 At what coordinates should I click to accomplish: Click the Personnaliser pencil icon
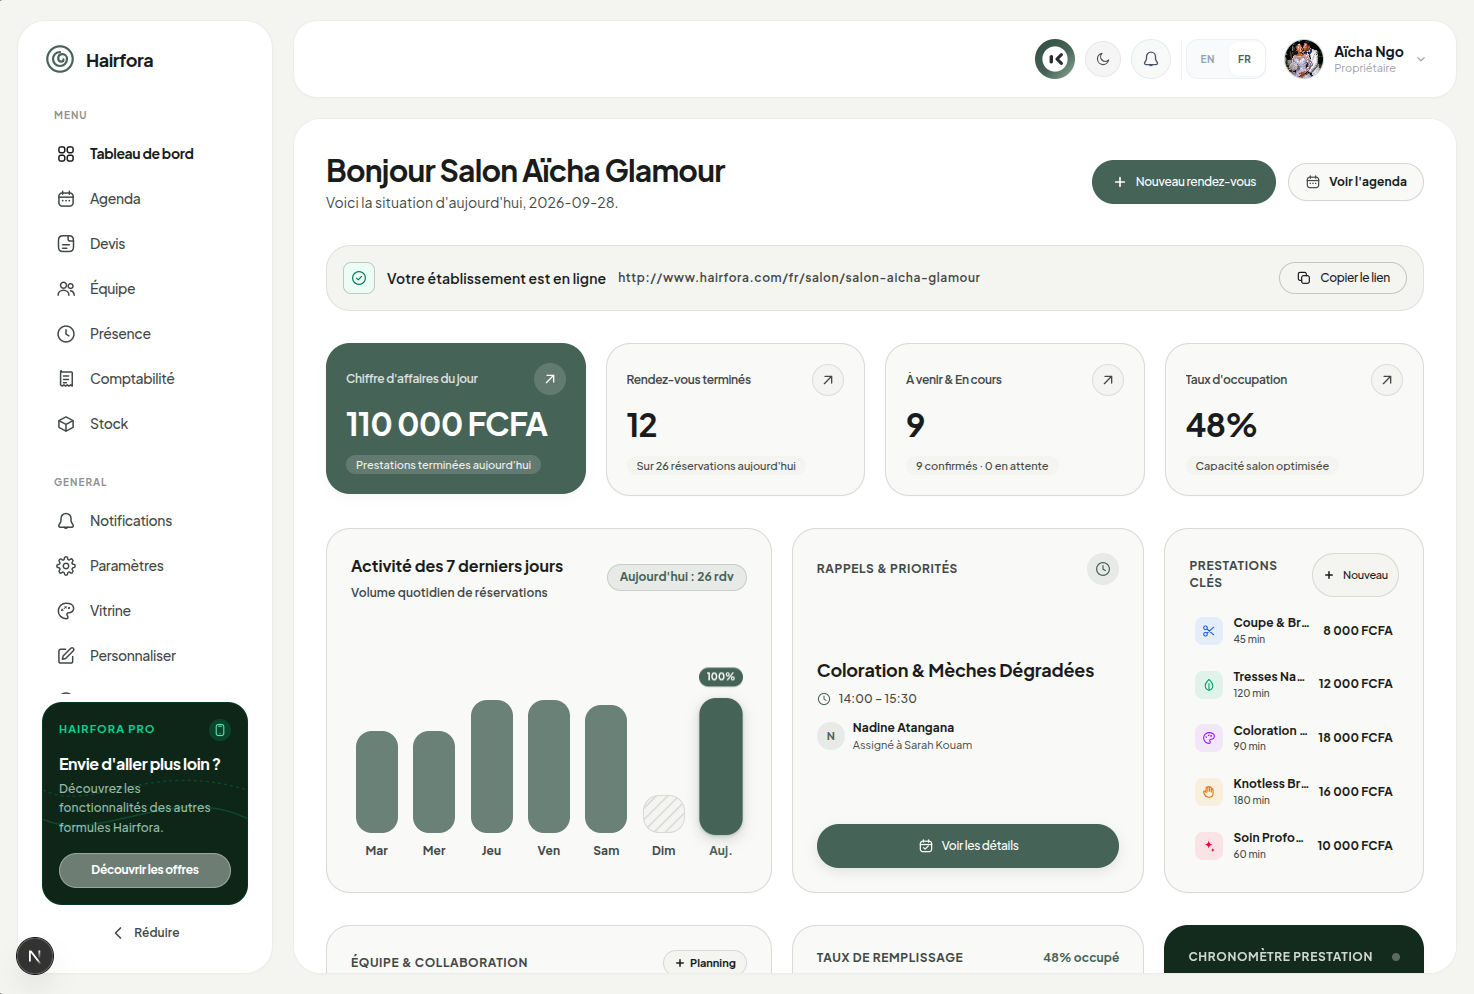[66, 656]
